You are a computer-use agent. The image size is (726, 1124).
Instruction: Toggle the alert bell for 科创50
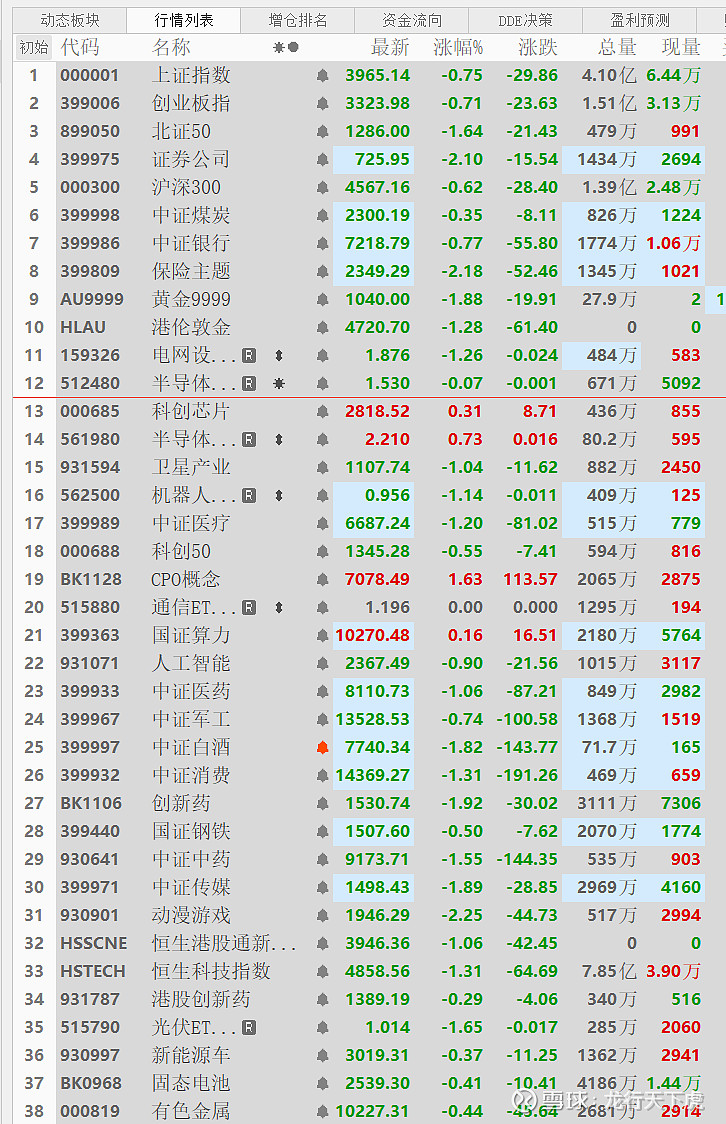pos(322,551)
